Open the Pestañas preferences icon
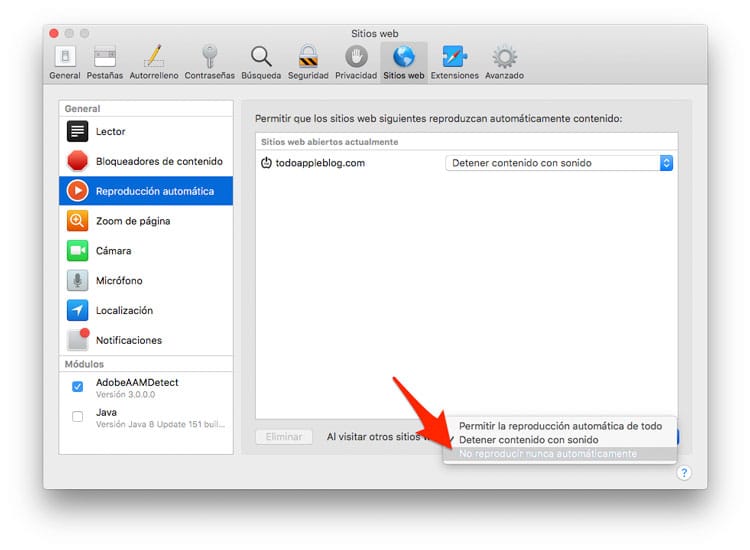This screenshot has width=750, height=550. (x=105, y=57)
